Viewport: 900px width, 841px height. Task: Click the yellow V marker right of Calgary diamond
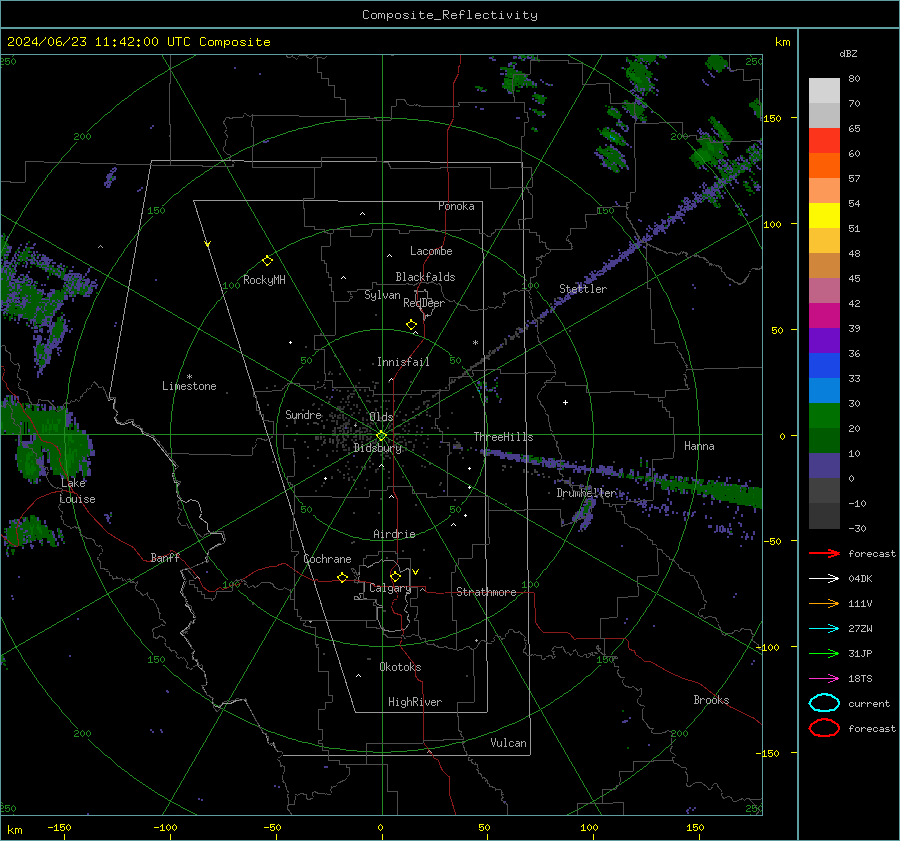[416, 572]
